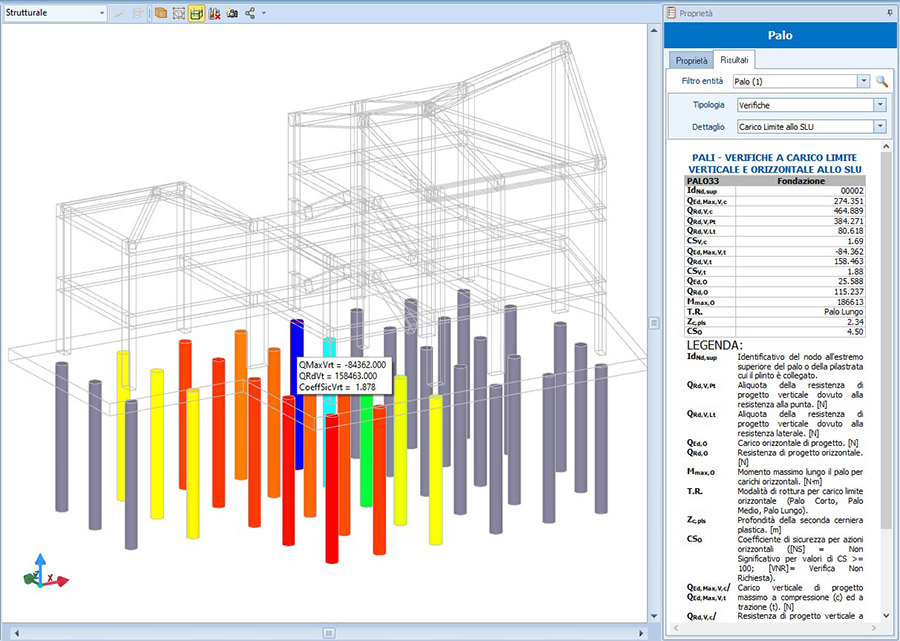Click the results chart delete icon

coord(215,13)
